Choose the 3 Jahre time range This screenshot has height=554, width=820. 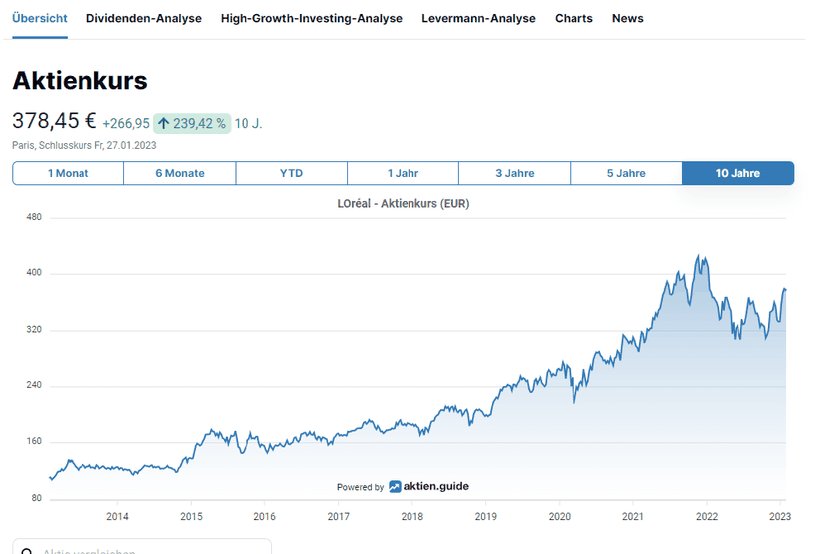[x=515, y=173]
